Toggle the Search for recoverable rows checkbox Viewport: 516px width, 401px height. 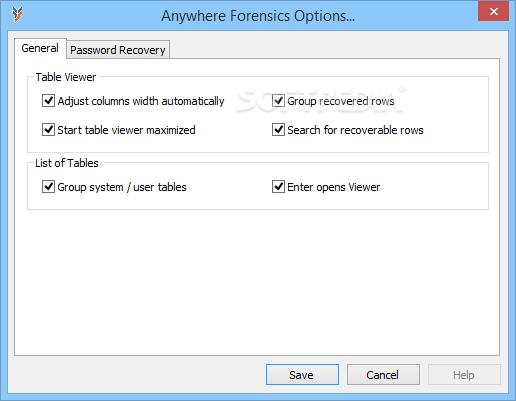(278, 129)
